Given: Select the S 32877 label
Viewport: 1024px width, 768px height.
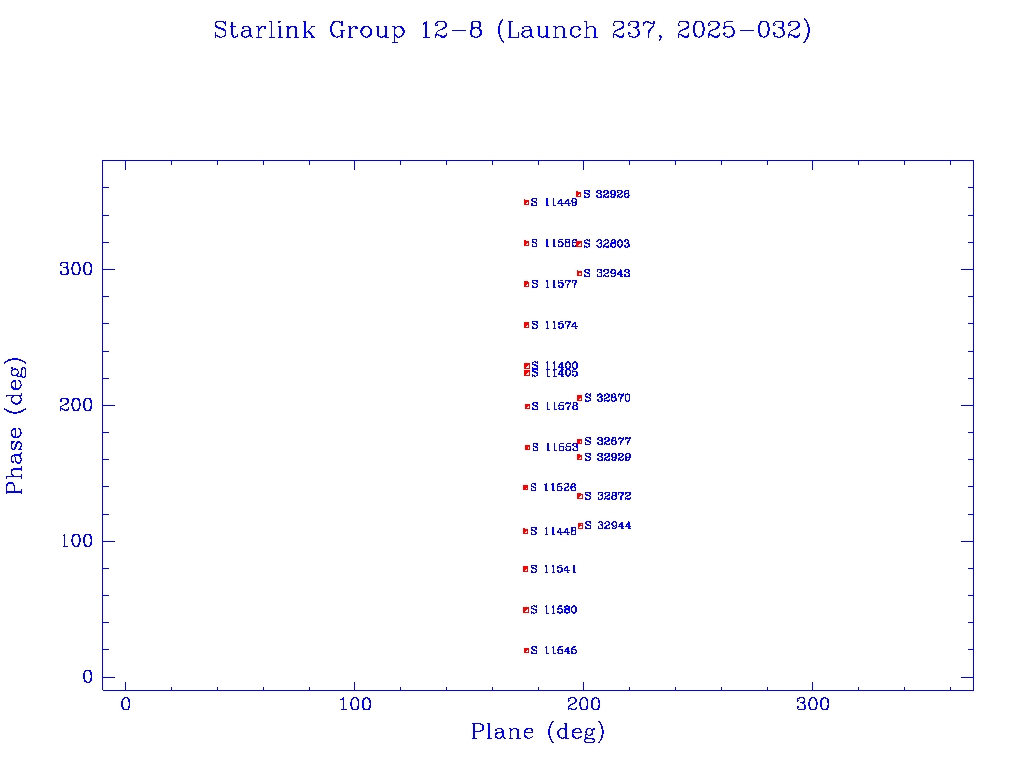Looking at the screenshot, I should pyautogui.click(x=608, y=441).
